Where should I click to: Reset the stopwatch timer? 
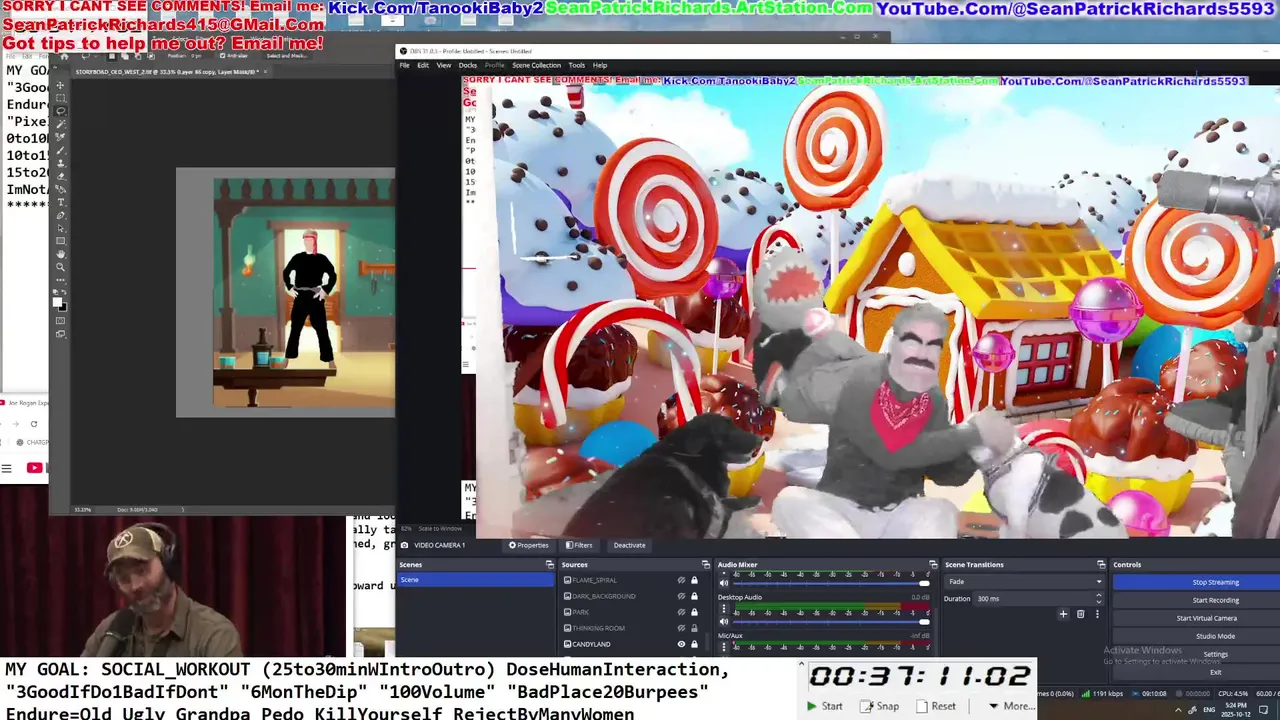936,706
